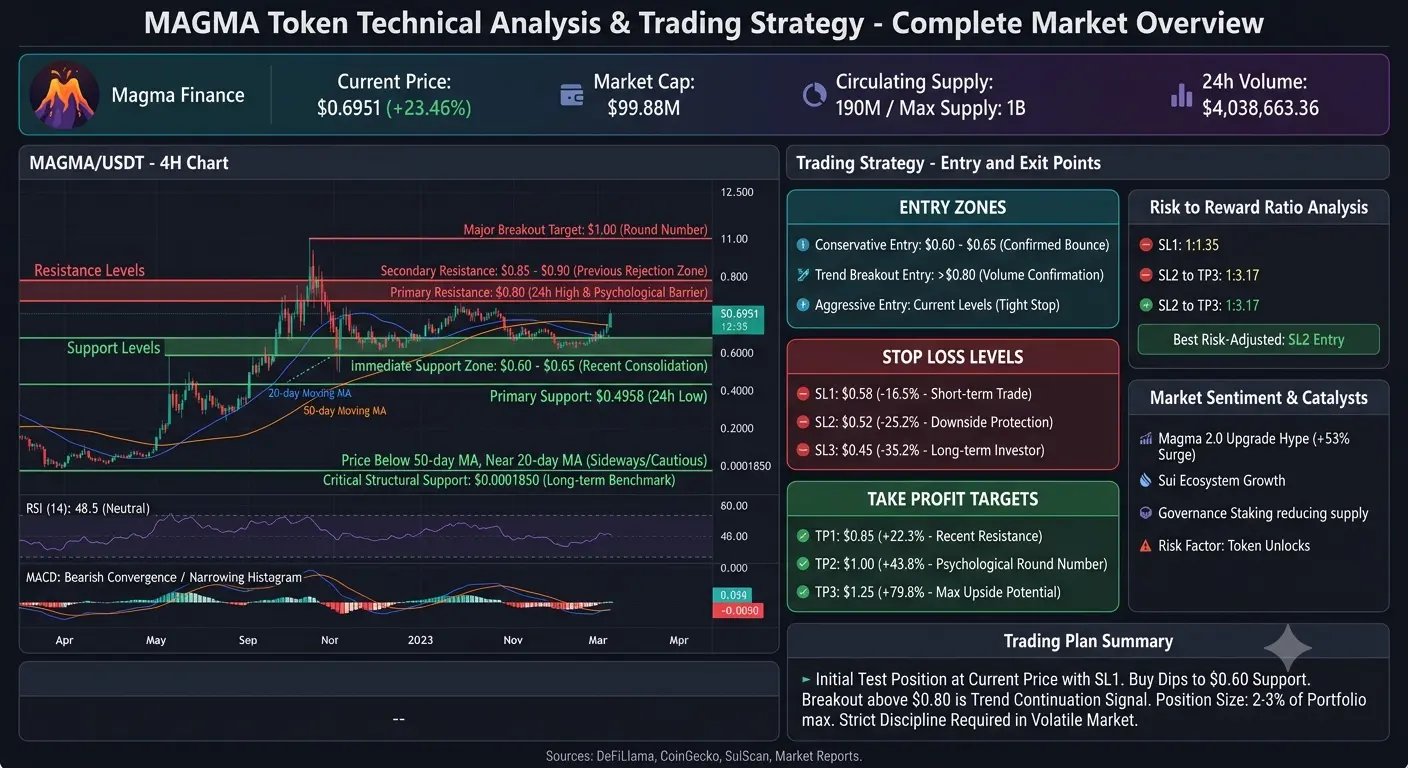Click the warning triangle by Token Unlocks
The width and height of the screenshot is (1408, 768).
pos(1146,546)
